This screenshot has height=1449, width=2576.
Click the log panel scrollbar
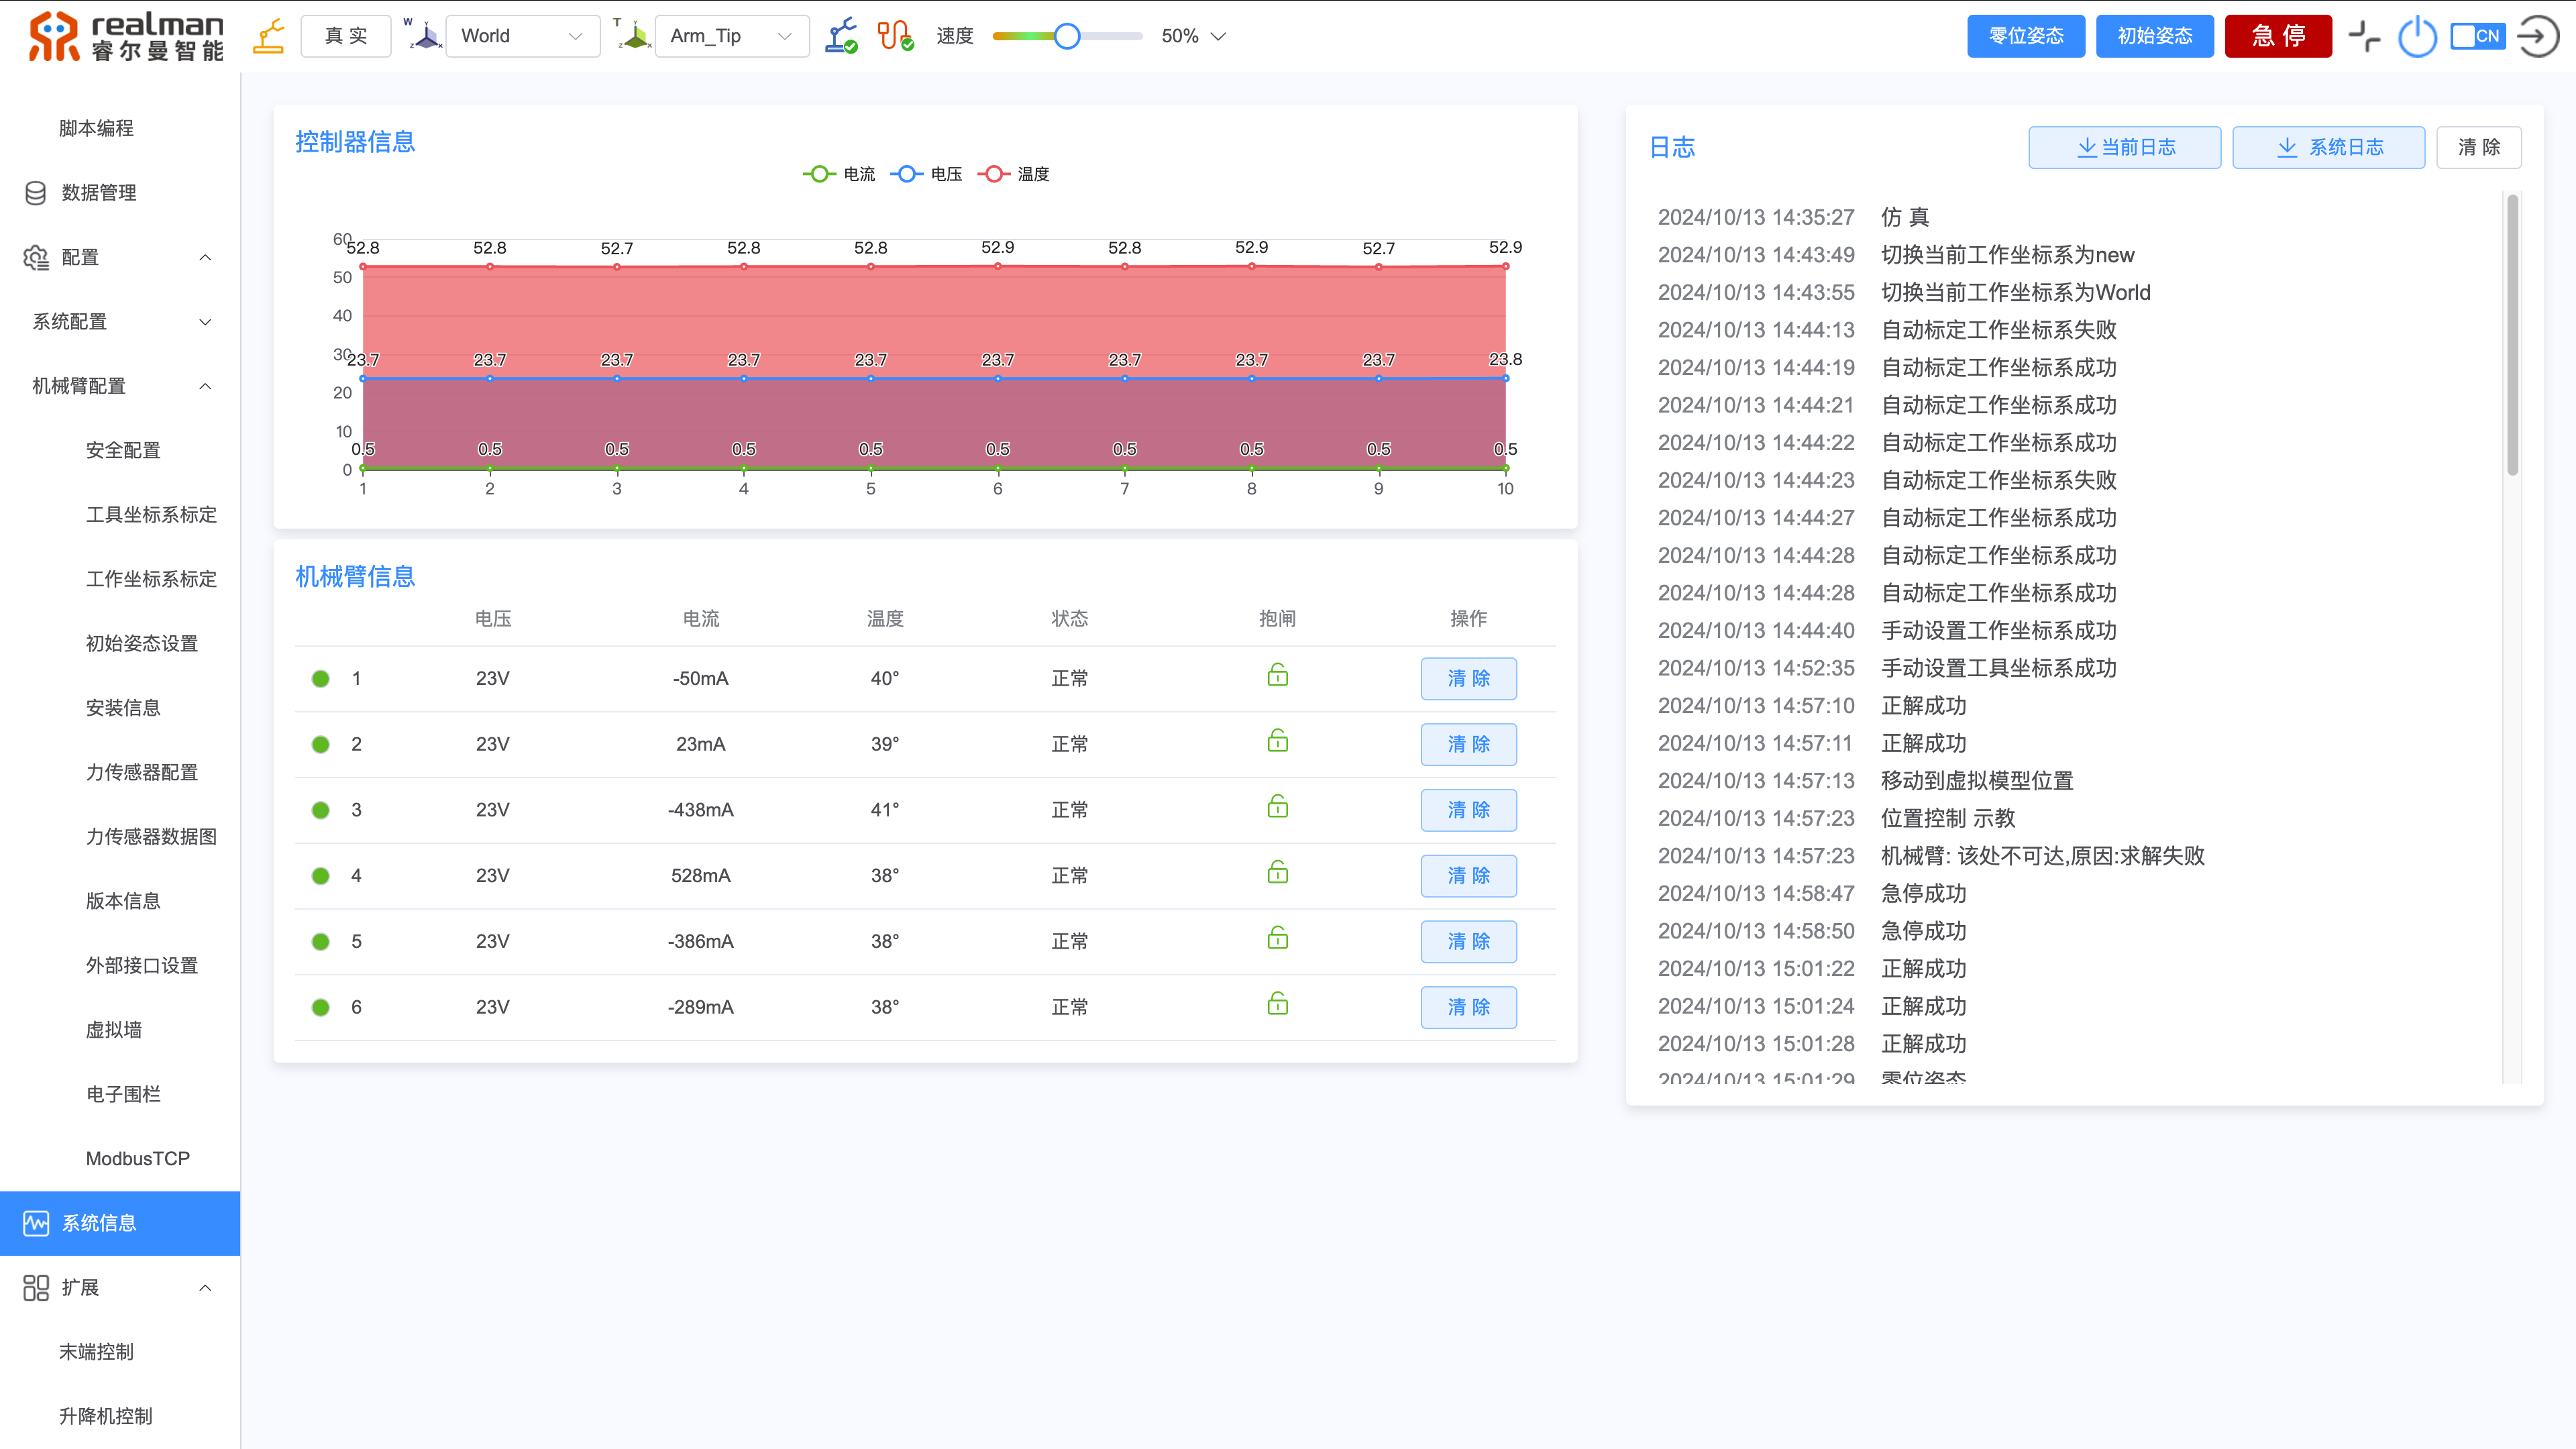coord(2513,335)
